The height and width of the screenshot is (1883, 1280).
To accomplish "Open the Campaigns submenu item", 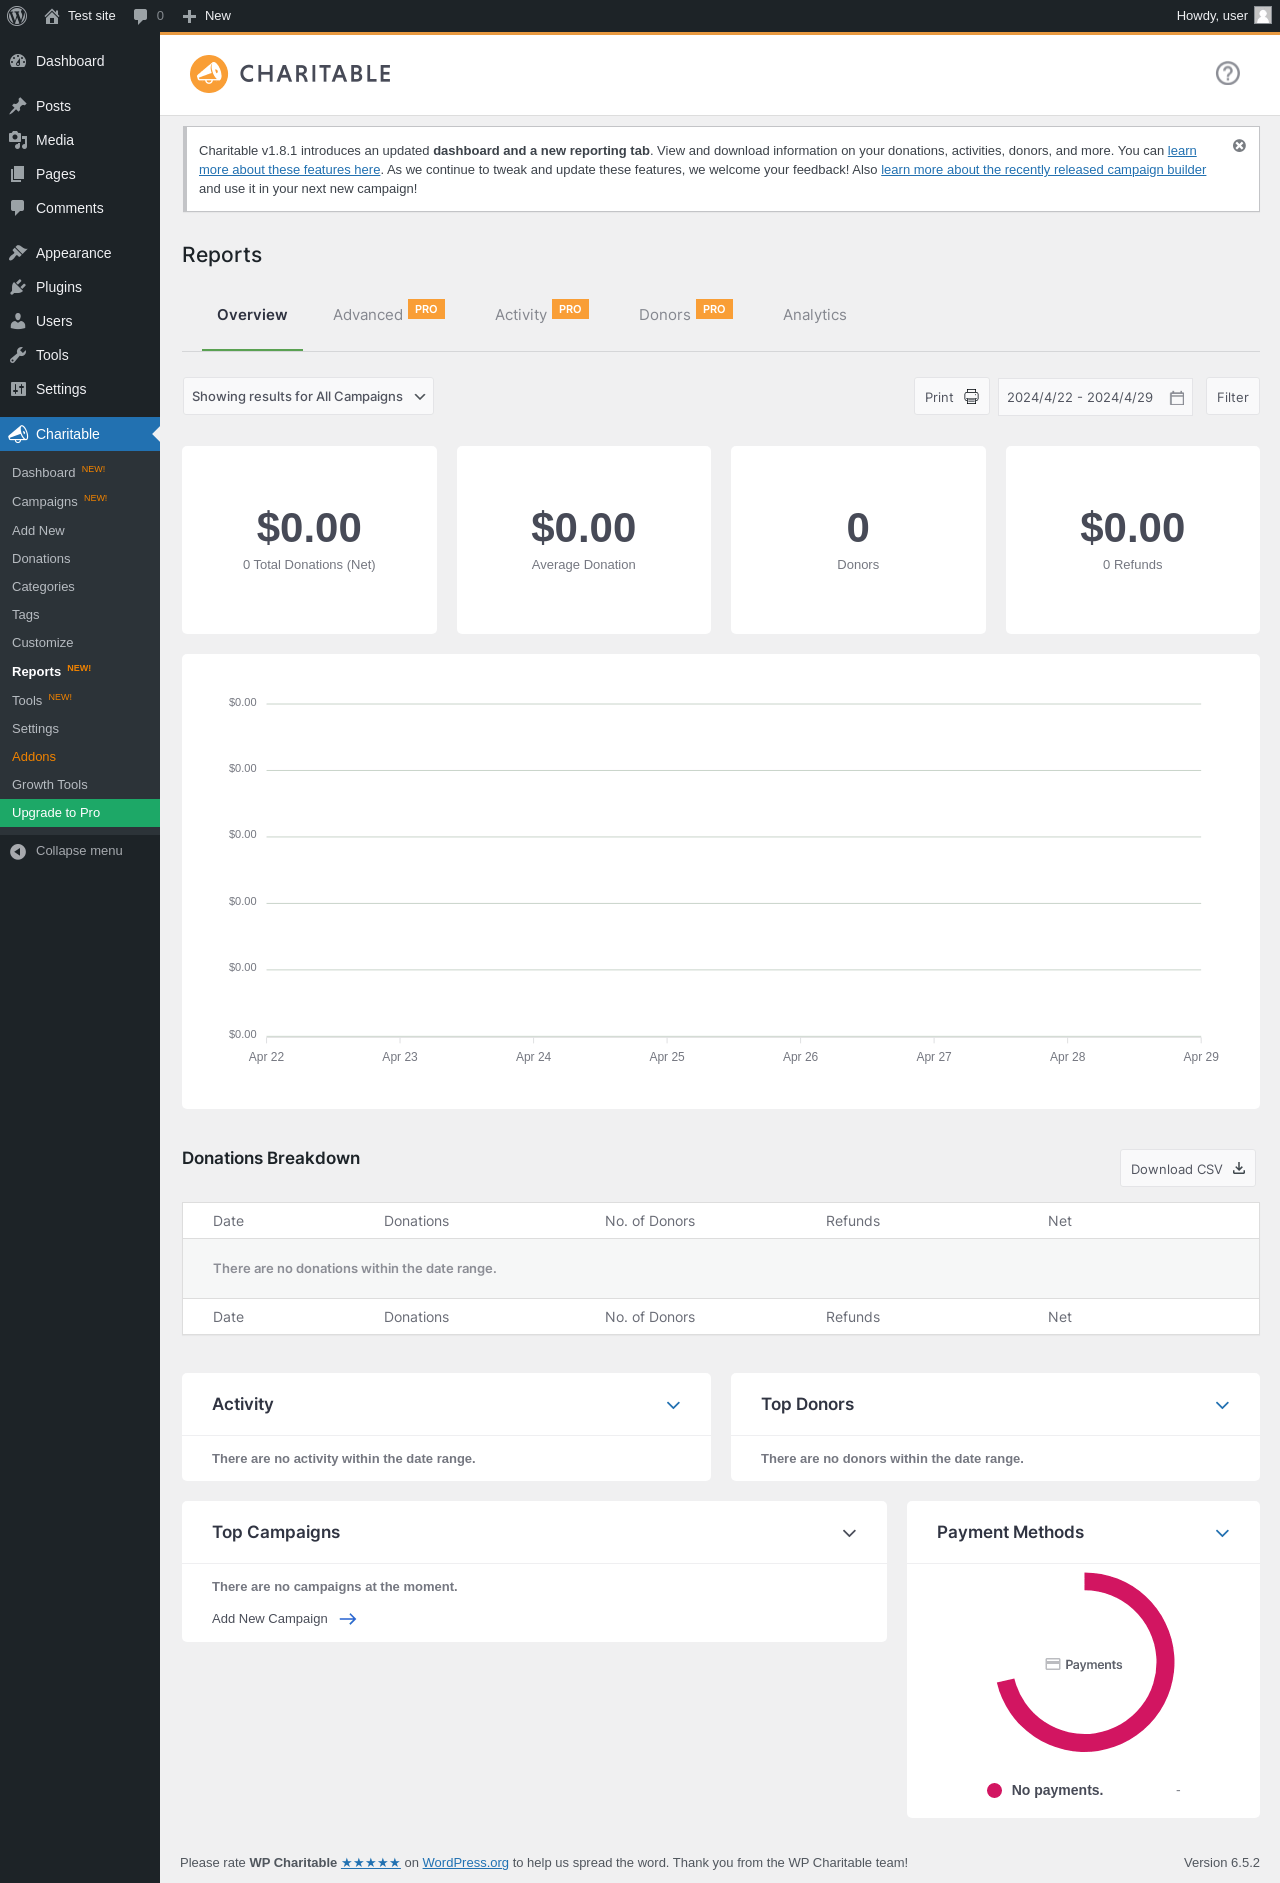I will 80,501.
